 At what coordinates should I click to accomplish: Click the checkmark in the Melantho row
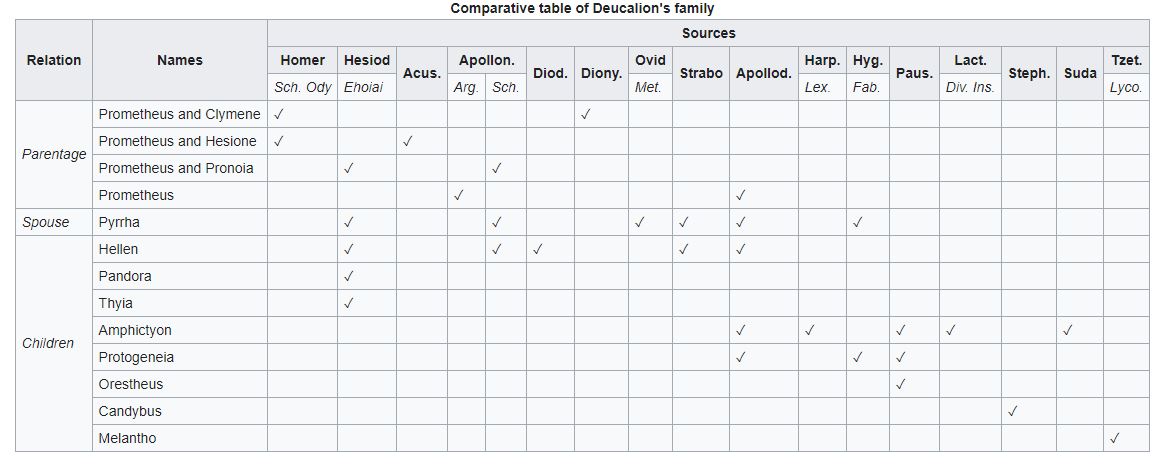pyautogui.click(x=1115, y=438)
